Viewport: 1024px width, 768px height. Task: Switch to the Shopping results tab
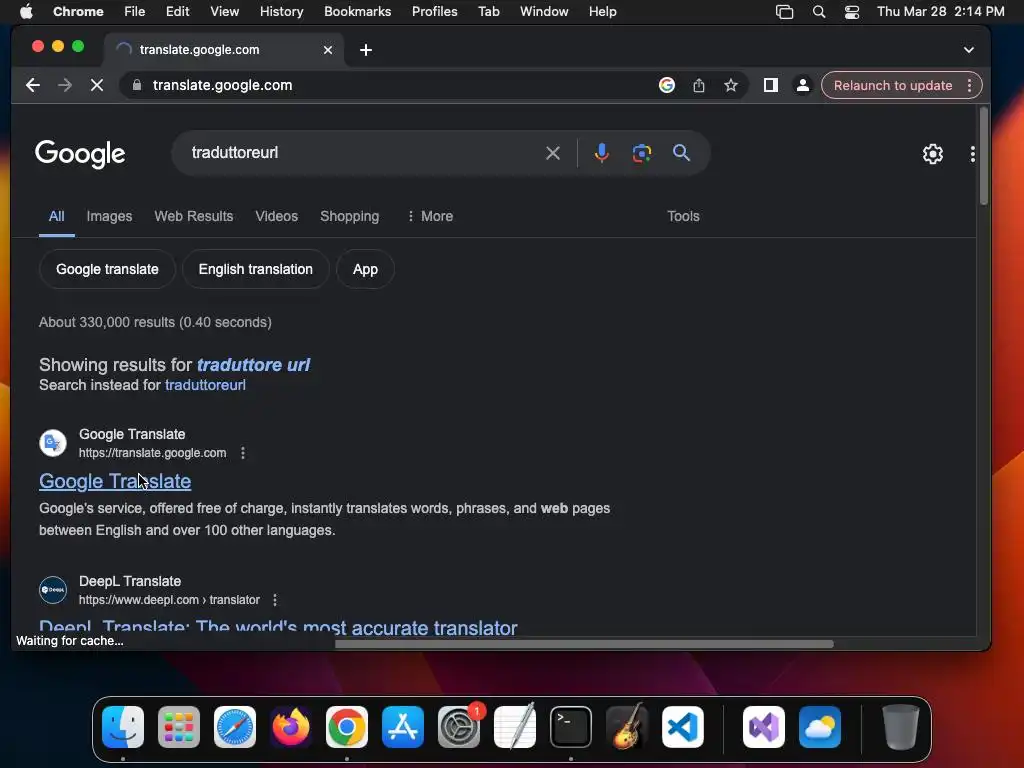click(x=349, y=216)
